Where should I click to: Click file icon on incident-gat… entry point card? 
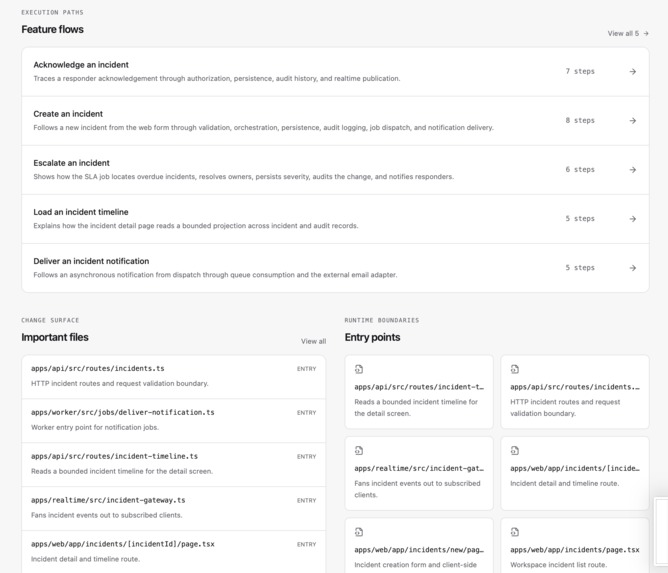pyautogui.click(x=359, y=451)
